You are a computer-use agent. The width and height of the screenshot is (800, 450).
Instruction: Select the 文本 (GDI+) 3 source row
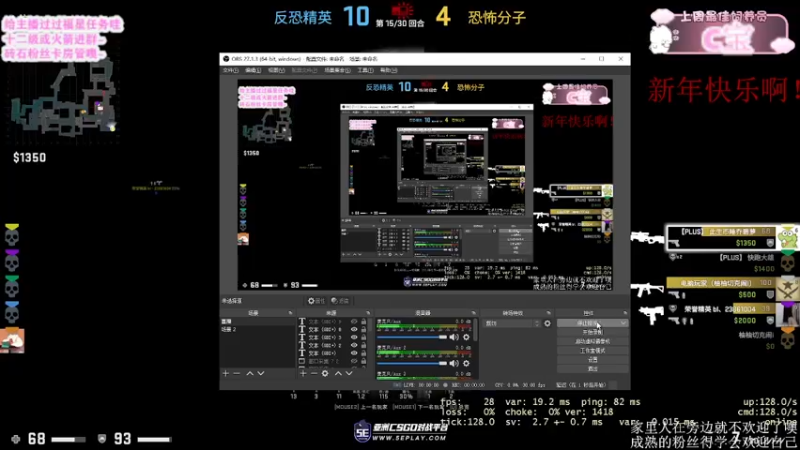[x=332, y=337]
